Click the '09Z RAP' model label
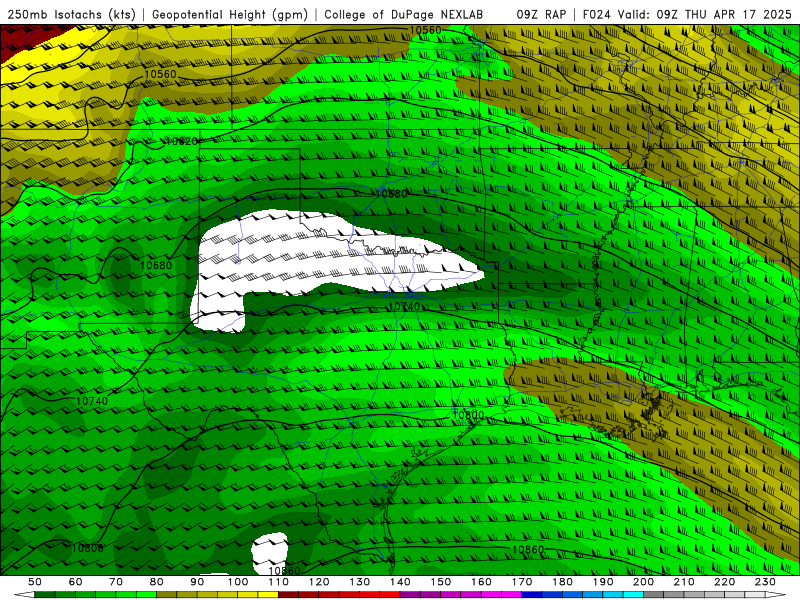The height and width of the screenshot is (600, 800). click(x=541, y=14)
